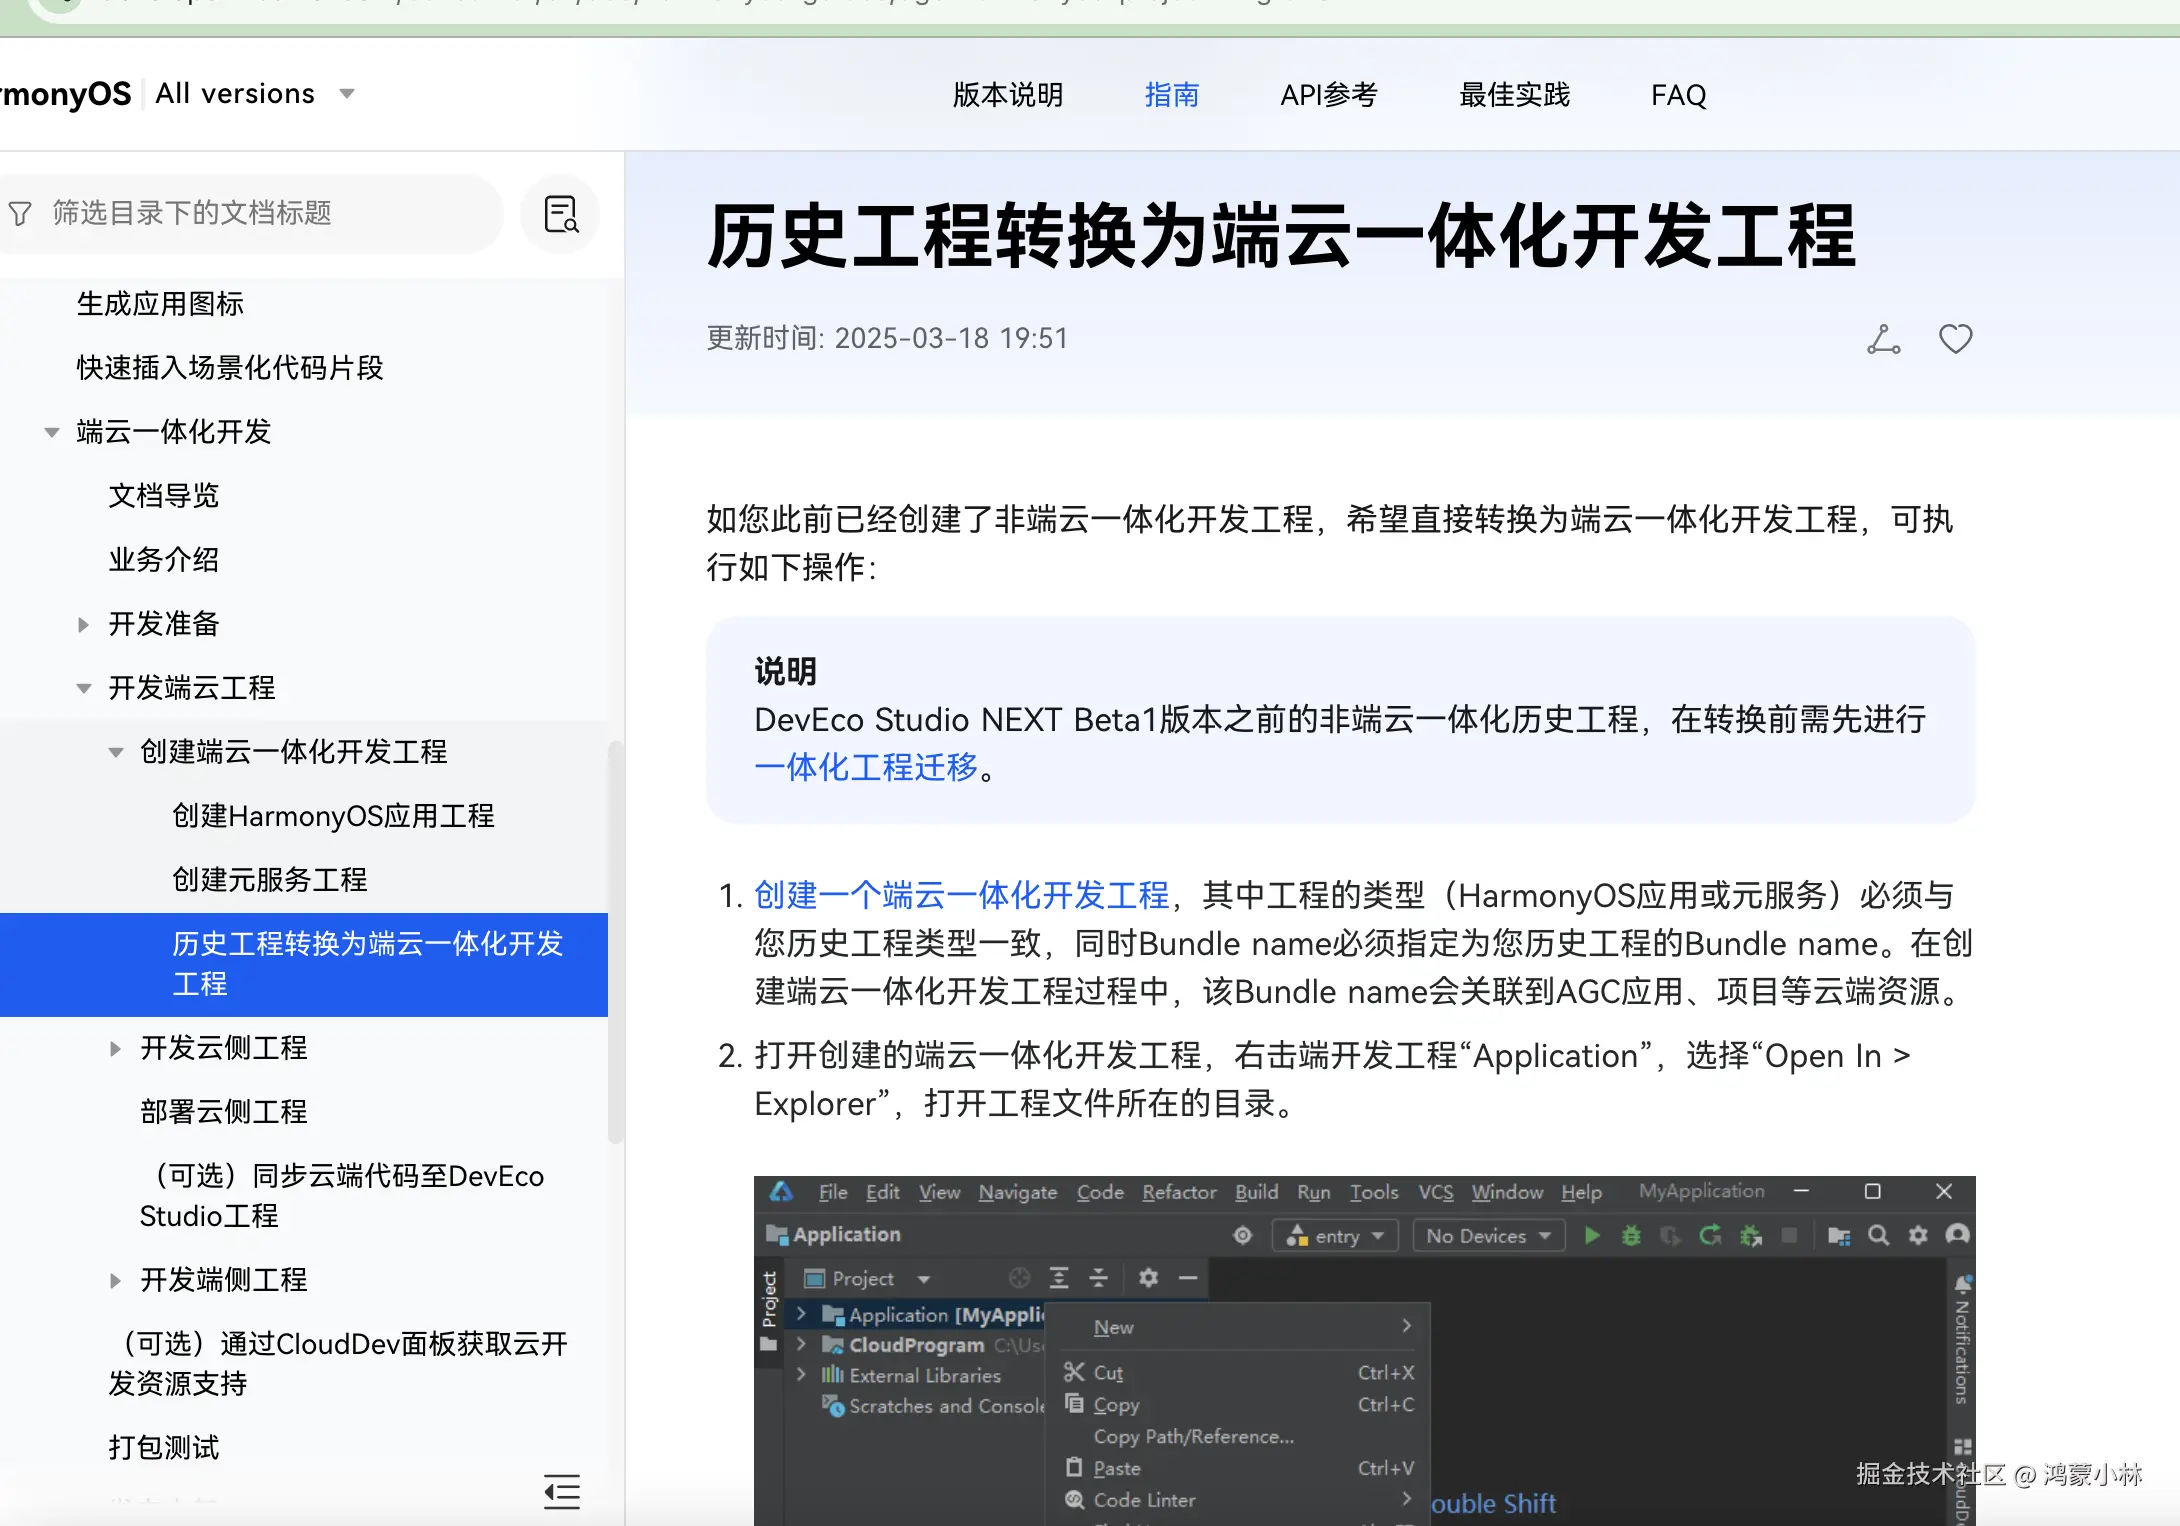Open the API参考 tab
The image size is (2180, 1526).
(x=1328, y=95)
